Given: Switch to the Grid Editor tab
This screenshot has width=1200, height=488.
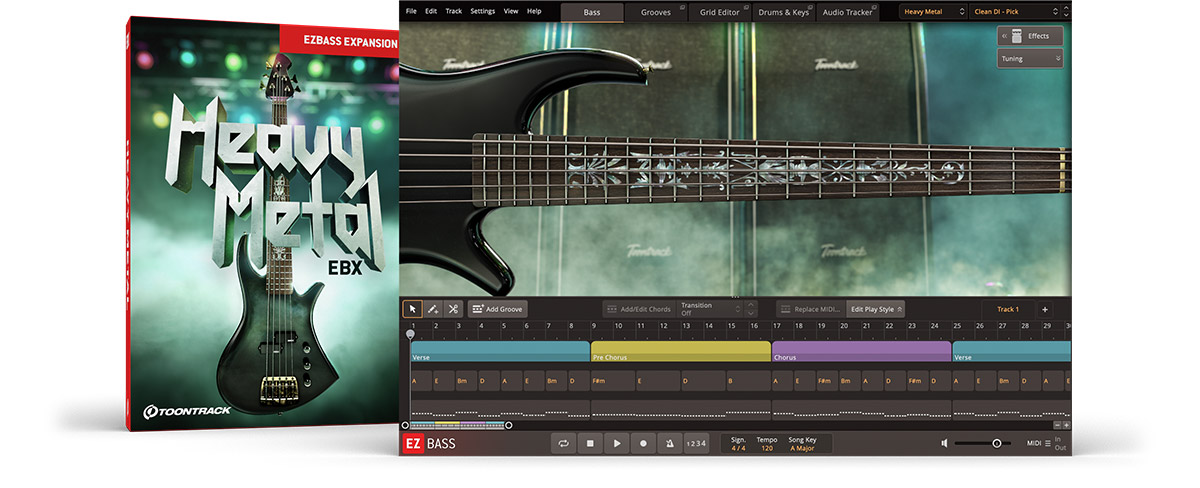Looking at the screenshot, I should (719, 12).
